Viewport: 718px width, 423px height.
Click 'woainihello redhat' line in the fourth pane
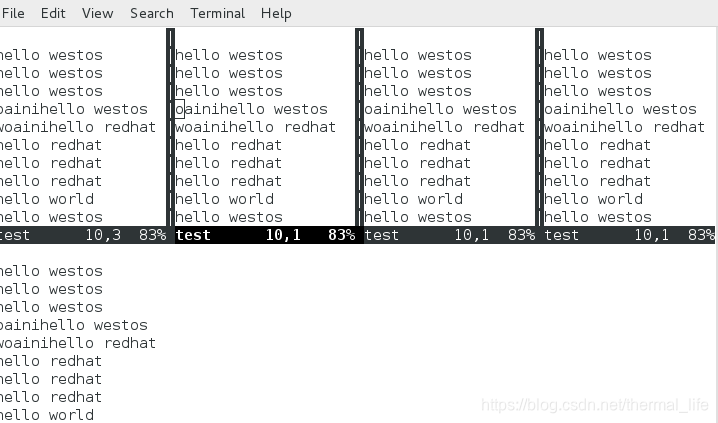[625, 127]
